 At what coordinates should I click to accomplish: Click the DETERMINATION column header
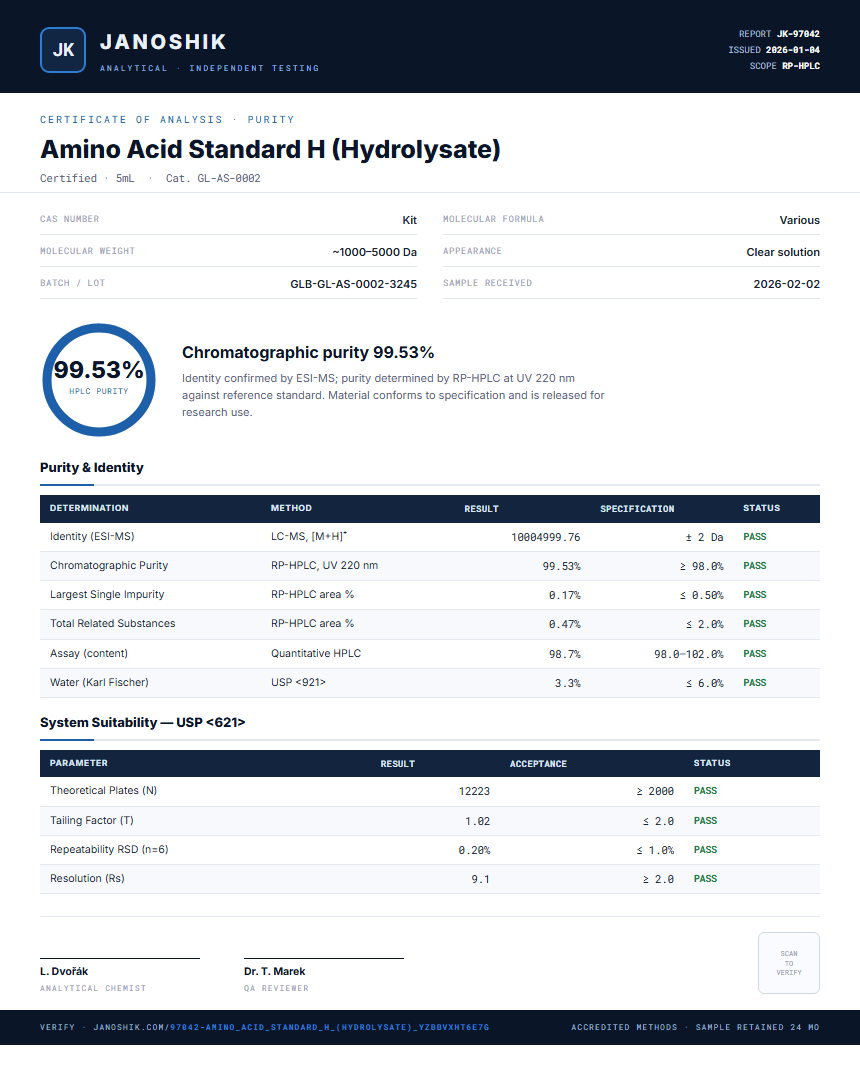(x=89, y=508)
